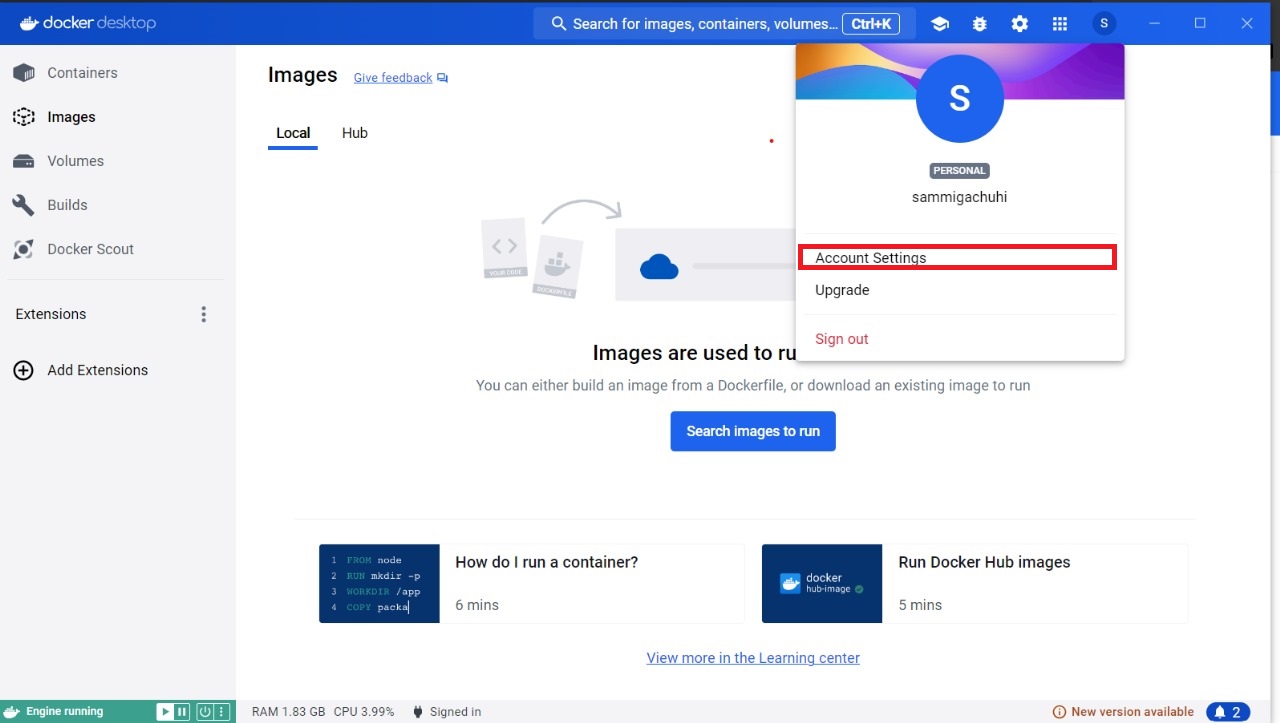1280x723 pixels.
Task: Switch to the Local tab
Action: click(x=293, y=133)
